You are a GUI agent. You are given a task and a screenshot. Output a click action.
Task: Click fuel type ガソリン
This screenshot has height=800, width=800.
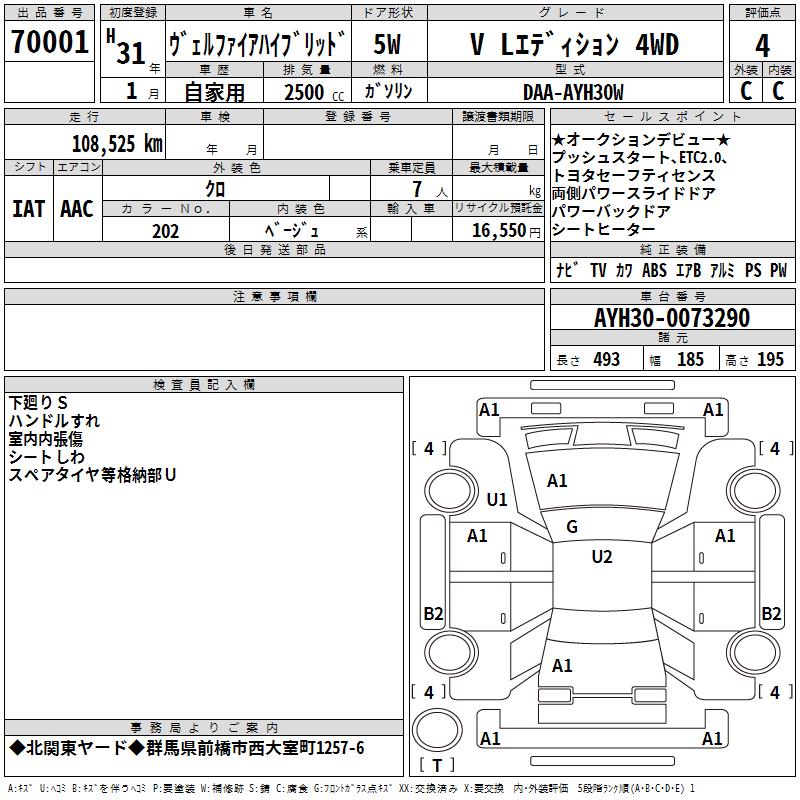[388, 91]
